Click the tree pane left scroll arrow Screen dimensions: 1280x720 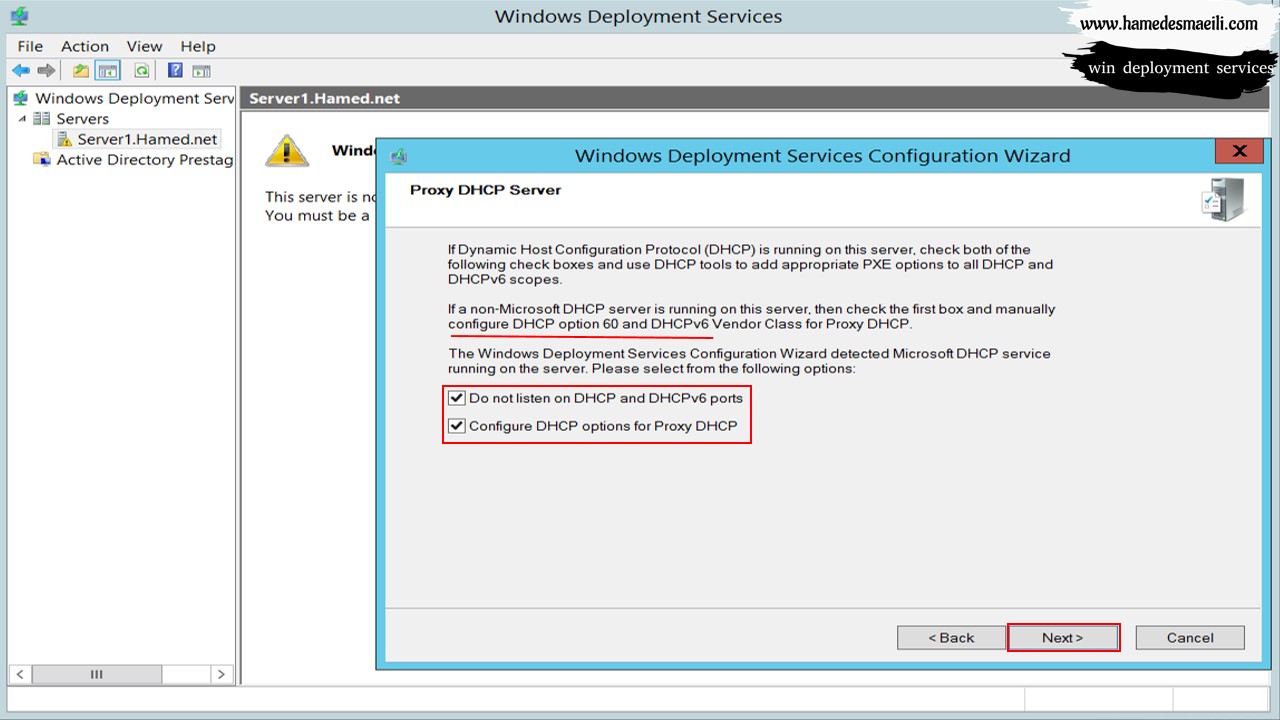[x=20, y=675]
